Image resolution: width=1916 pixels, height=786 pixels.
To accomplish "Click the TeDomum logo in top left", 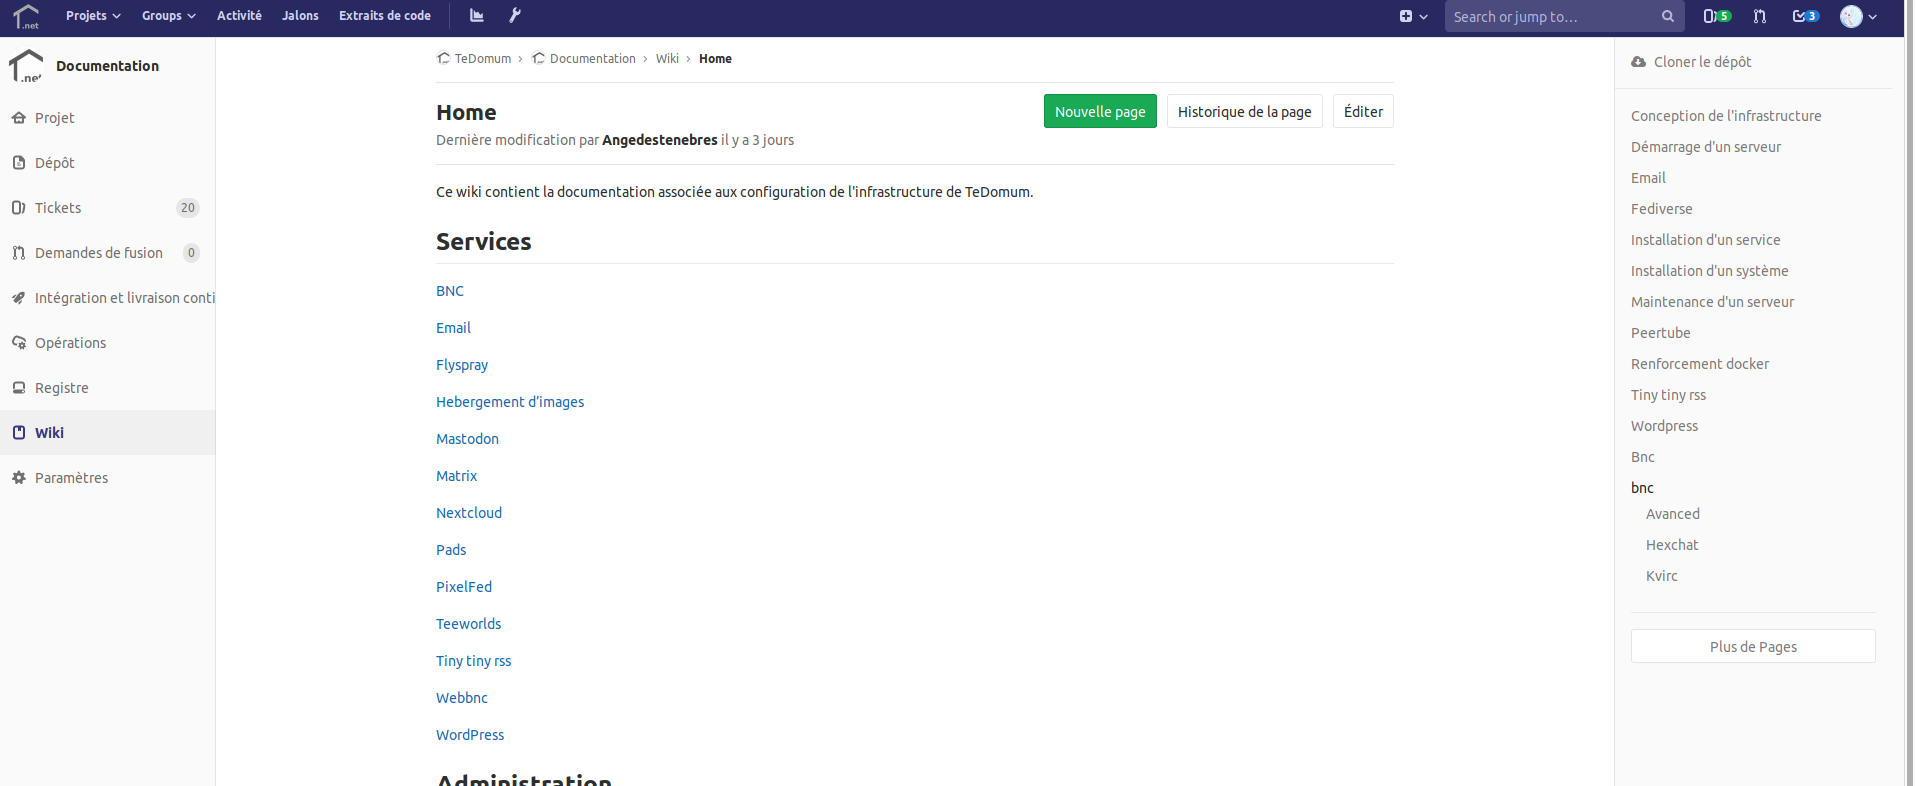I will click(x=26, y=16).
